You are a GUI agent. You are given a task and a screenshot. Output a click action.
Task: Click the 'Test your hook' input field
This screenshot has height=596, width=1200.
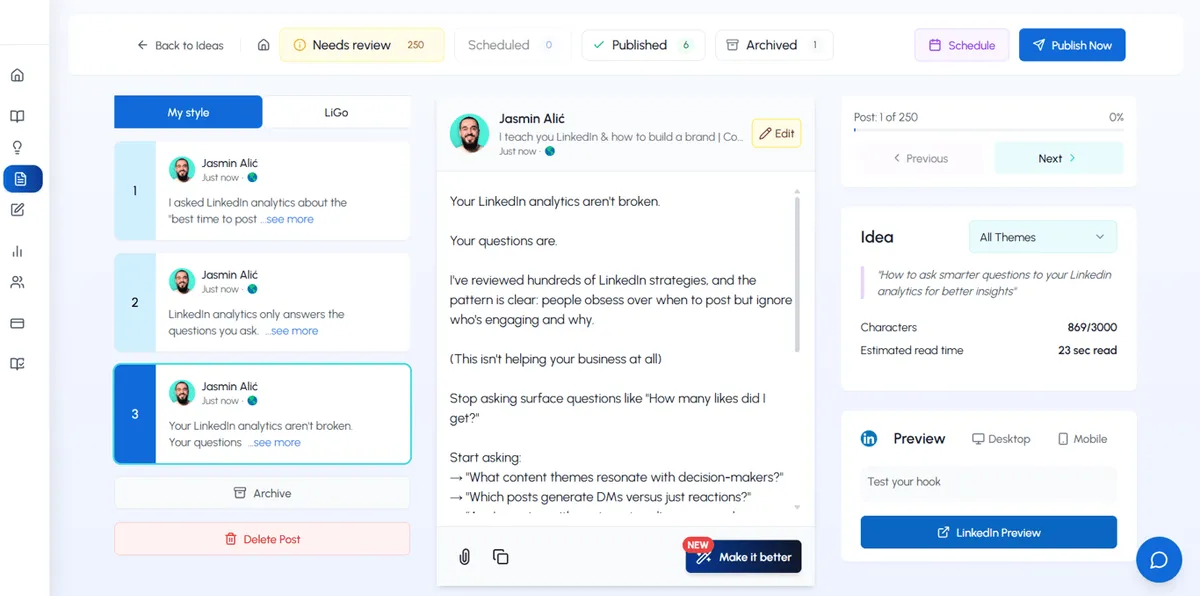tap(988, 482)
